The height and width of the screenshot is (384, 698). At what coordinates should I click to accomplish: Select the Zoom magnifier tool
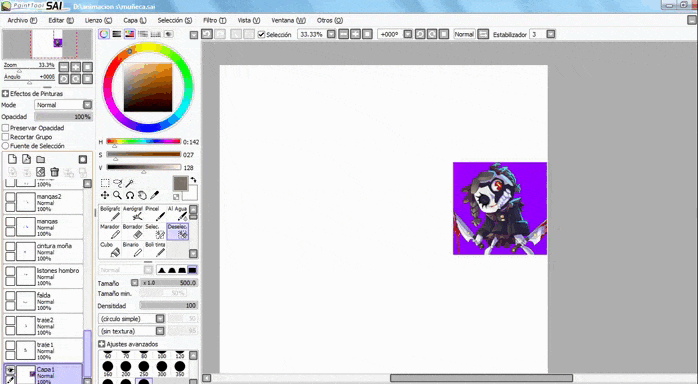[x=117, y=195]
